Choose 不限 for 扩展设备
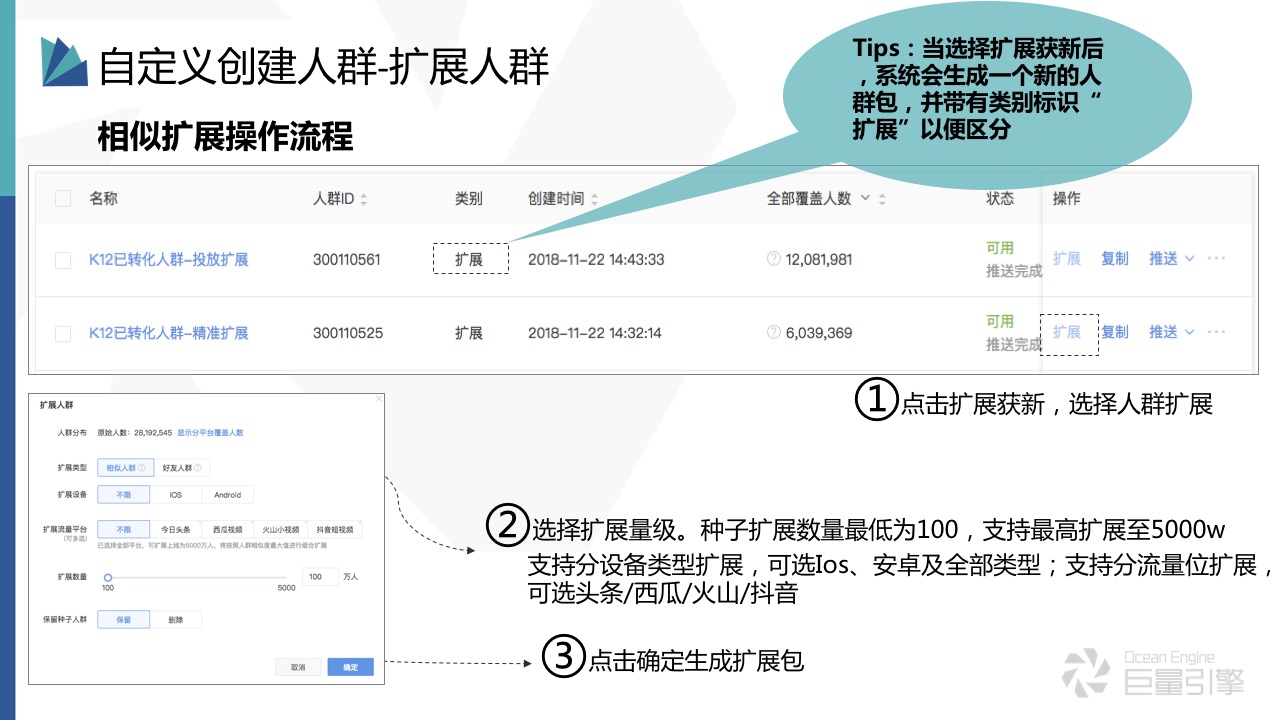This screenshot has height=720, width=1280. (x=124, y=494)
